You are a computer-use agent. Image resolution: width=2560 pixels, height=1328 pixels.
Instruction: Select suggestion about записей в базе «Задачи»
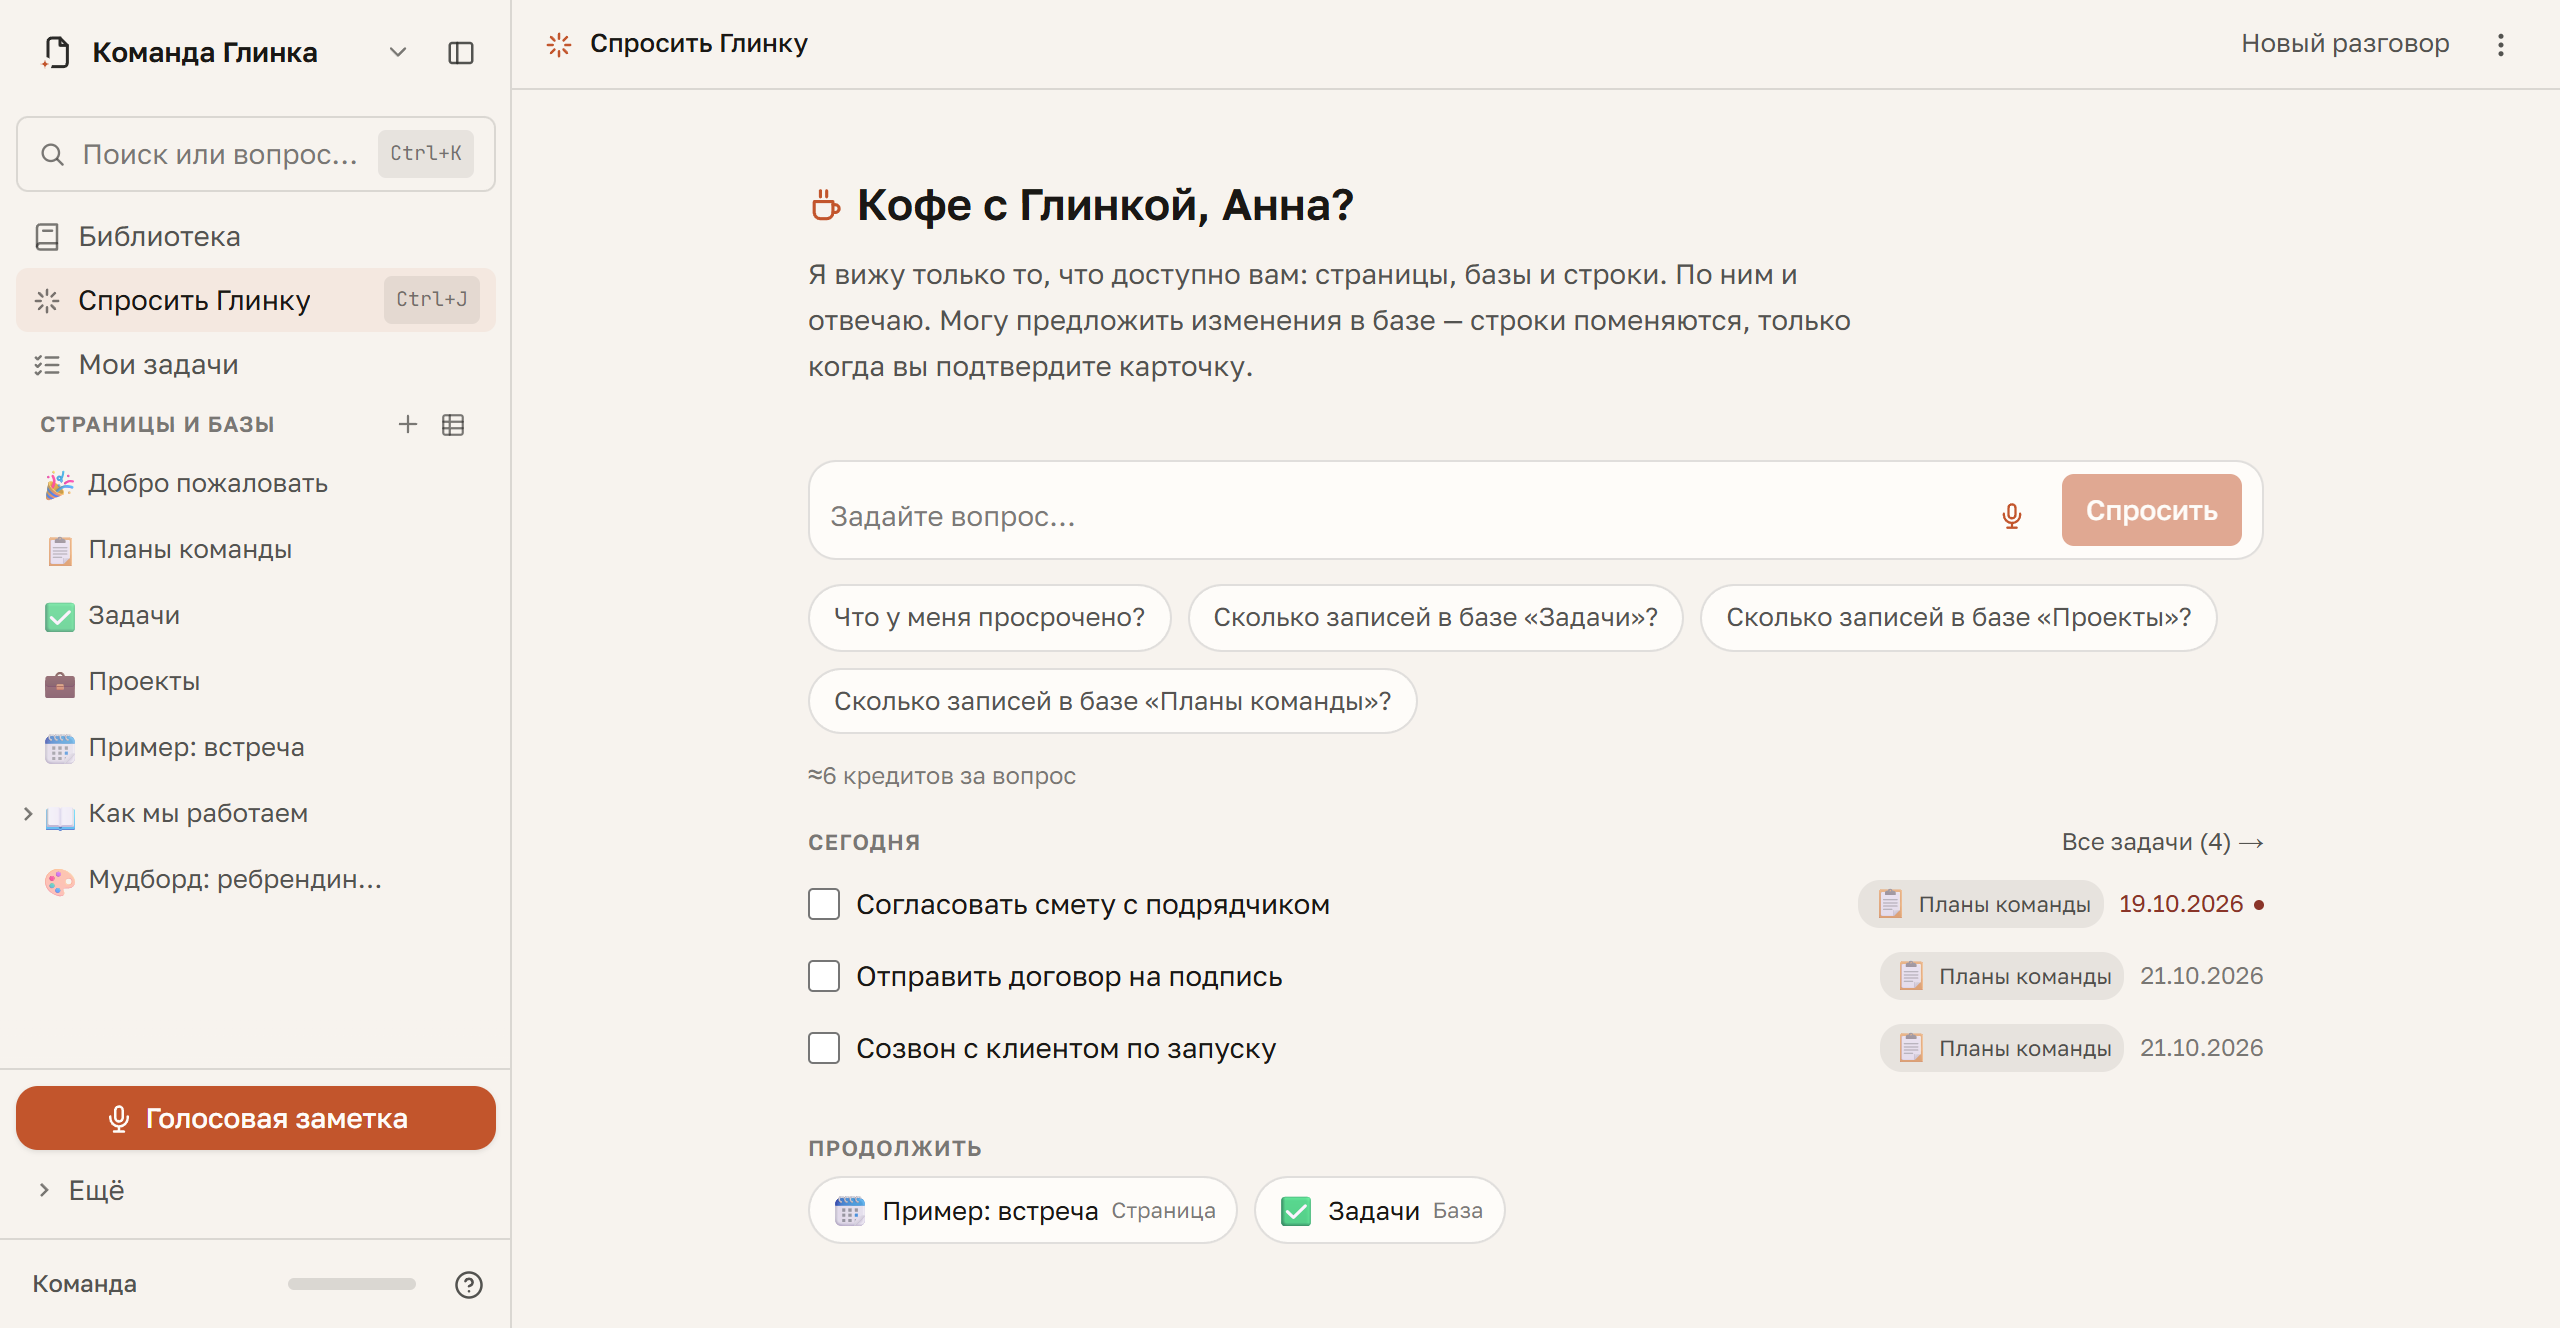coord(1435,618)
